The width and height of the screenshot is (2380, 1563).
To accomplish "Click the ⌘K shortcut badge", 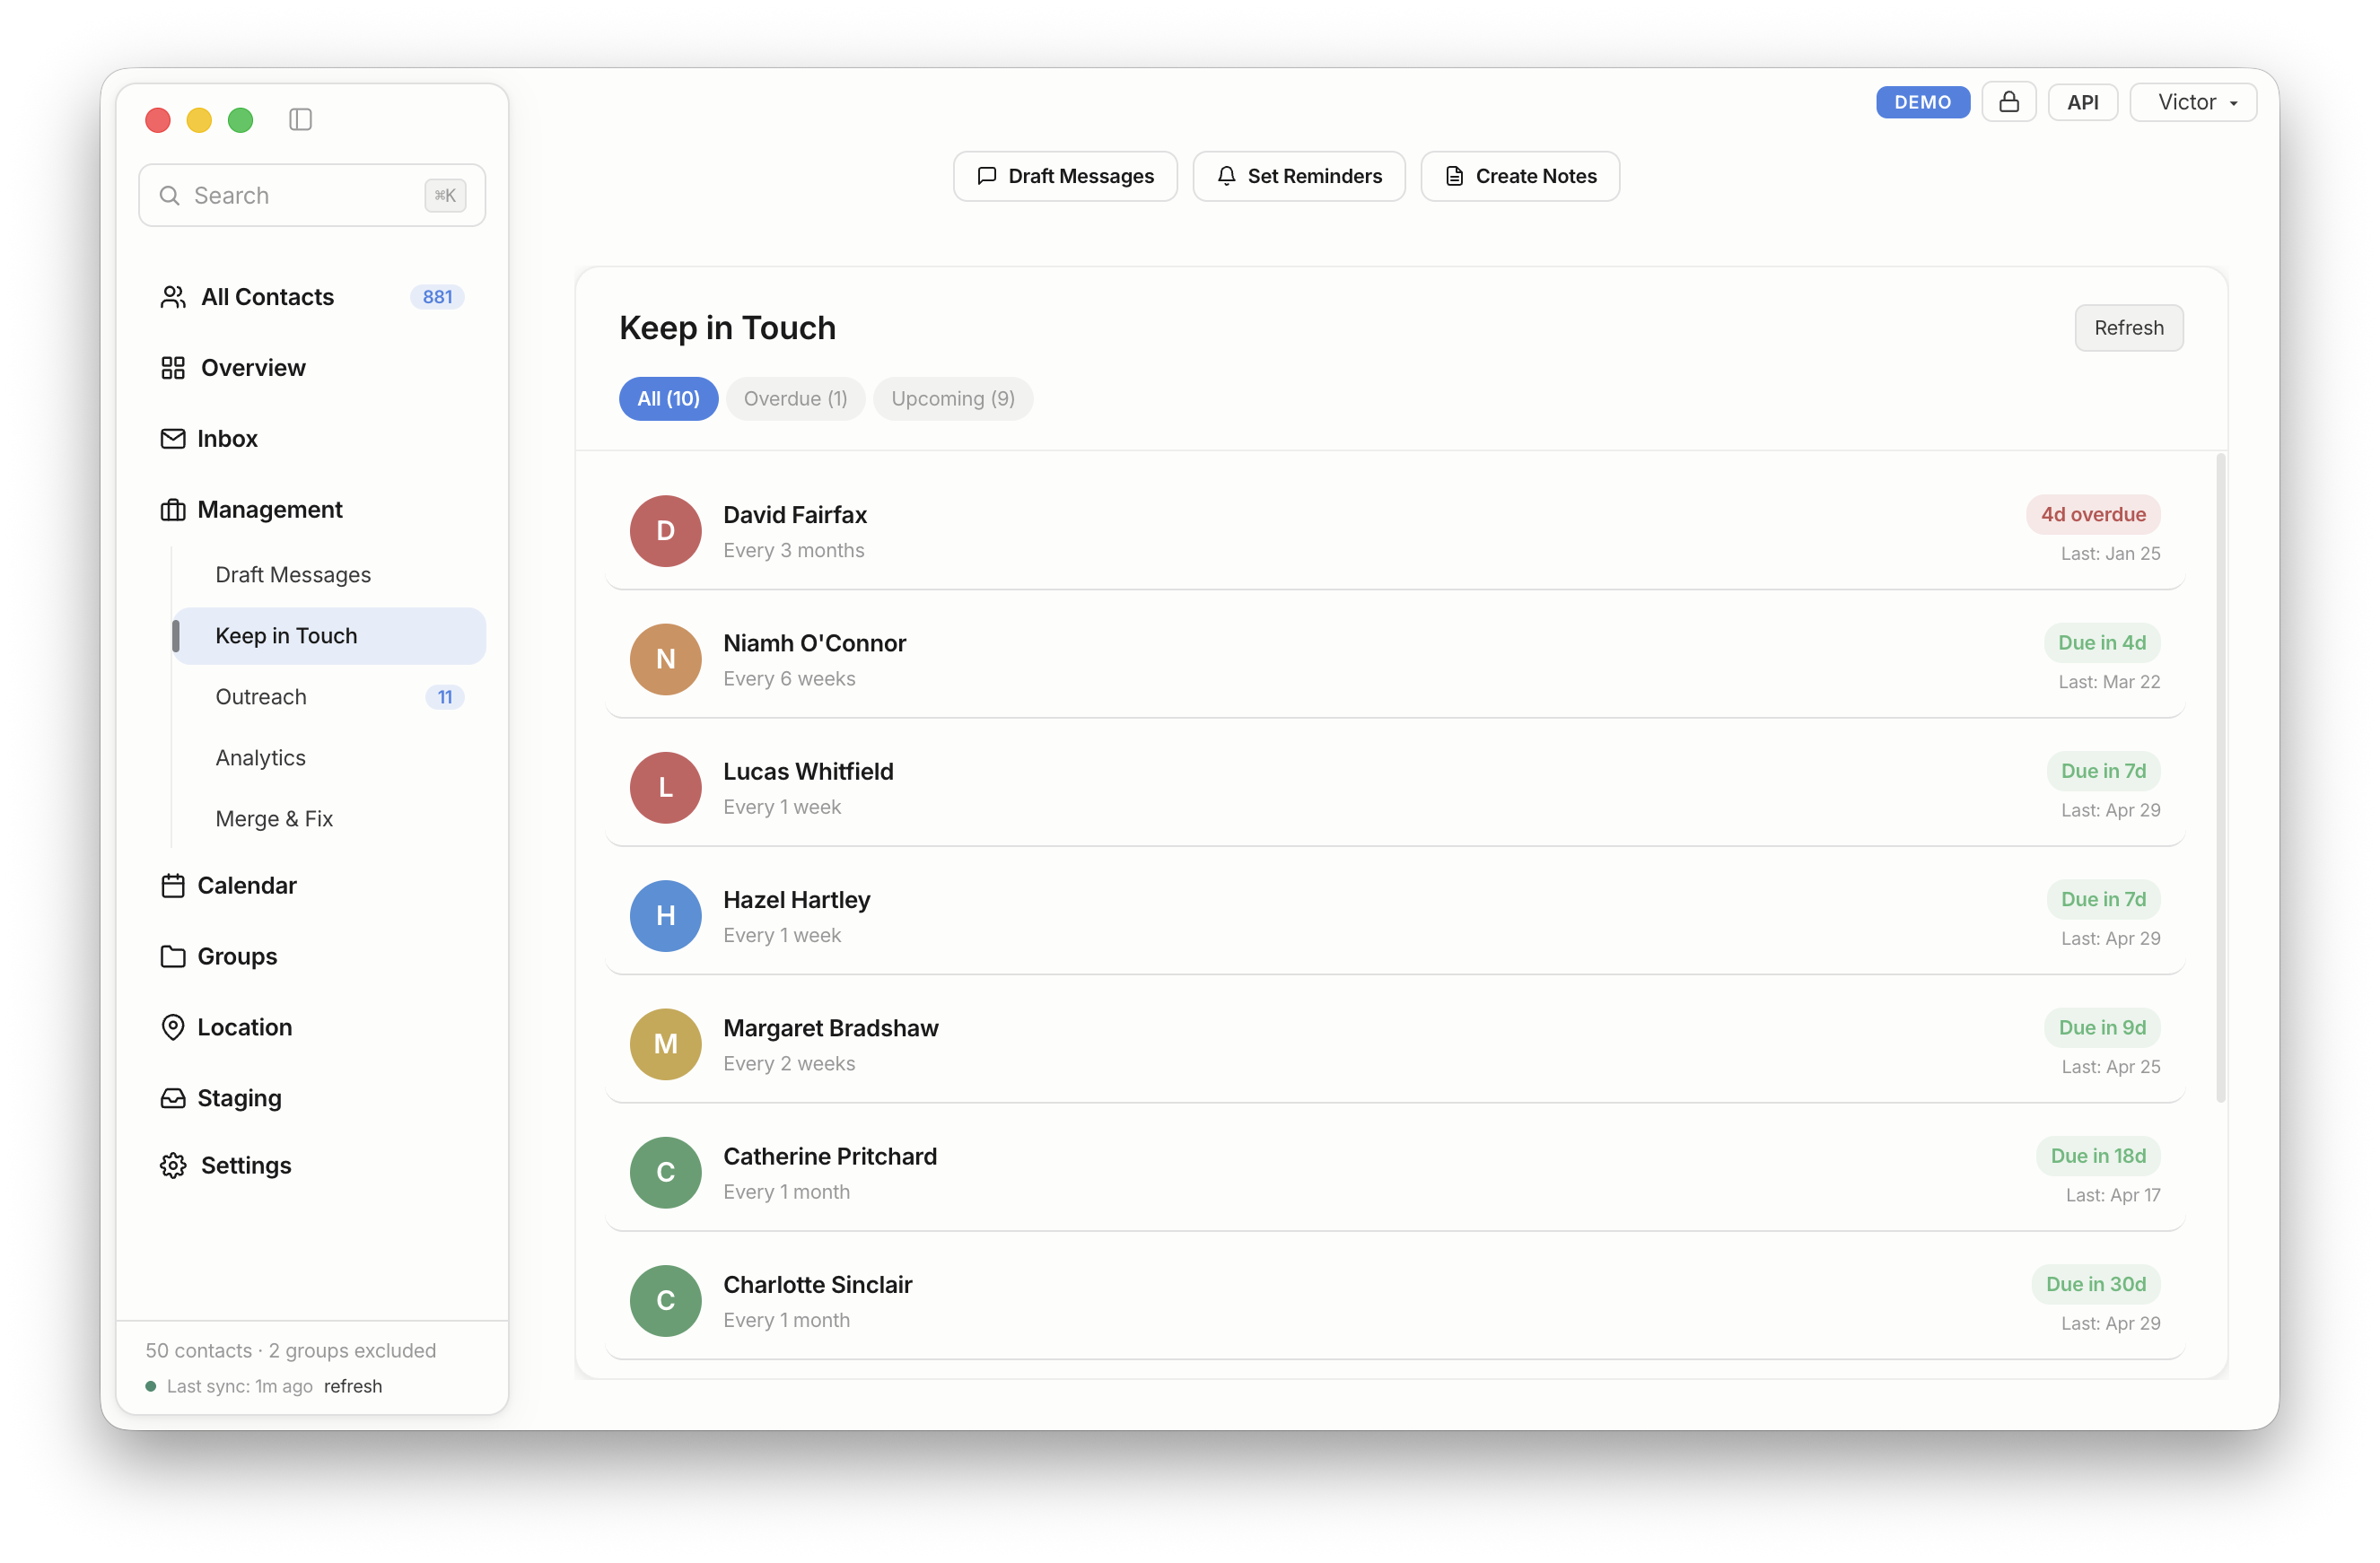I will click(445, 196).
